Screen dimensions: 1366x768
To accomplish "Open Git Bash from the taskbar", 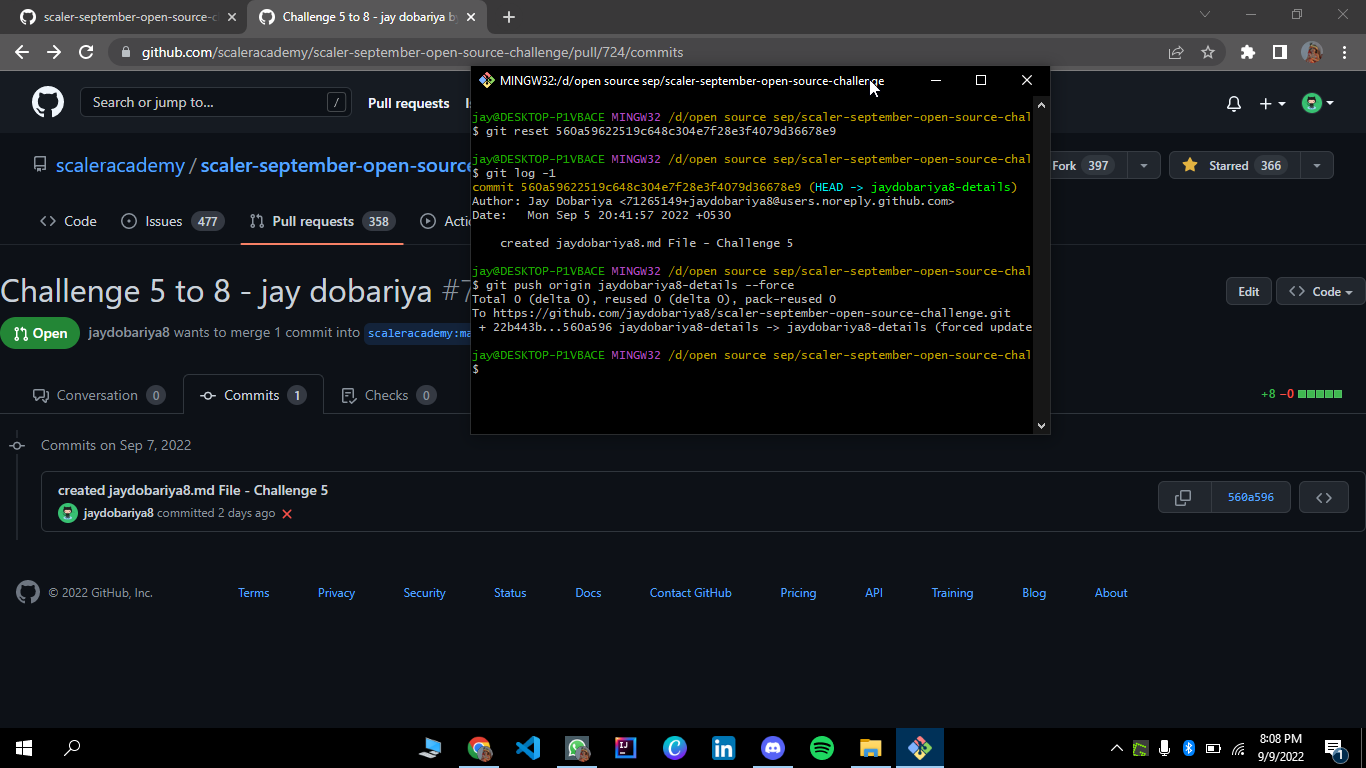I will pos(919,748).
